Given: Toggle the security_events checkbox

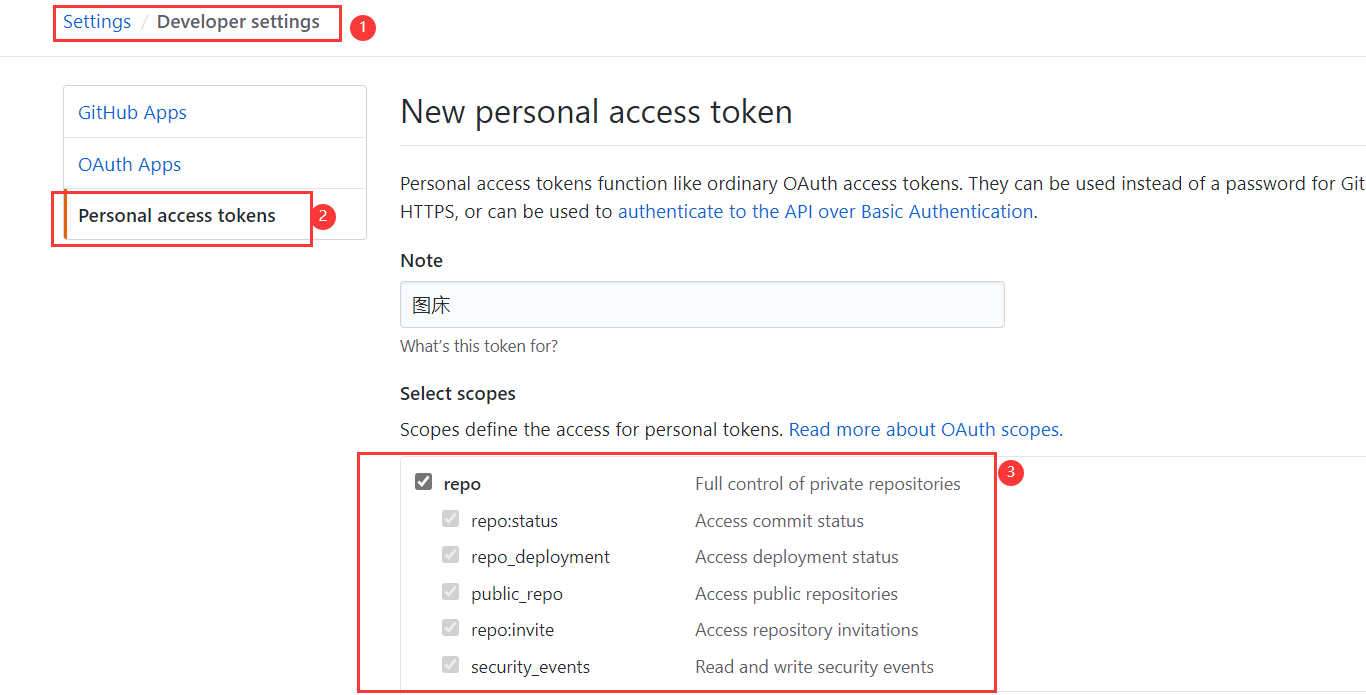Looking at the screenshot, I should (x=451, y=666).
